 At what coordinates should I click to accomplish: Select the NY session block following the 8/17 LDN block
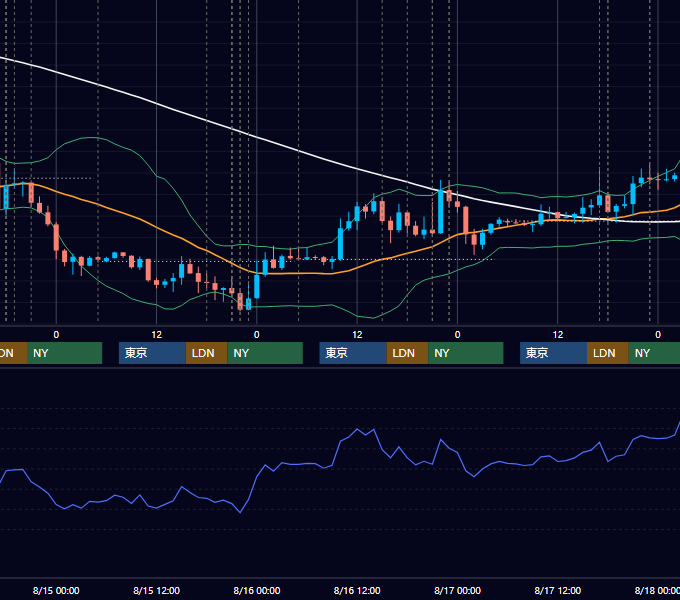[654, 353]
